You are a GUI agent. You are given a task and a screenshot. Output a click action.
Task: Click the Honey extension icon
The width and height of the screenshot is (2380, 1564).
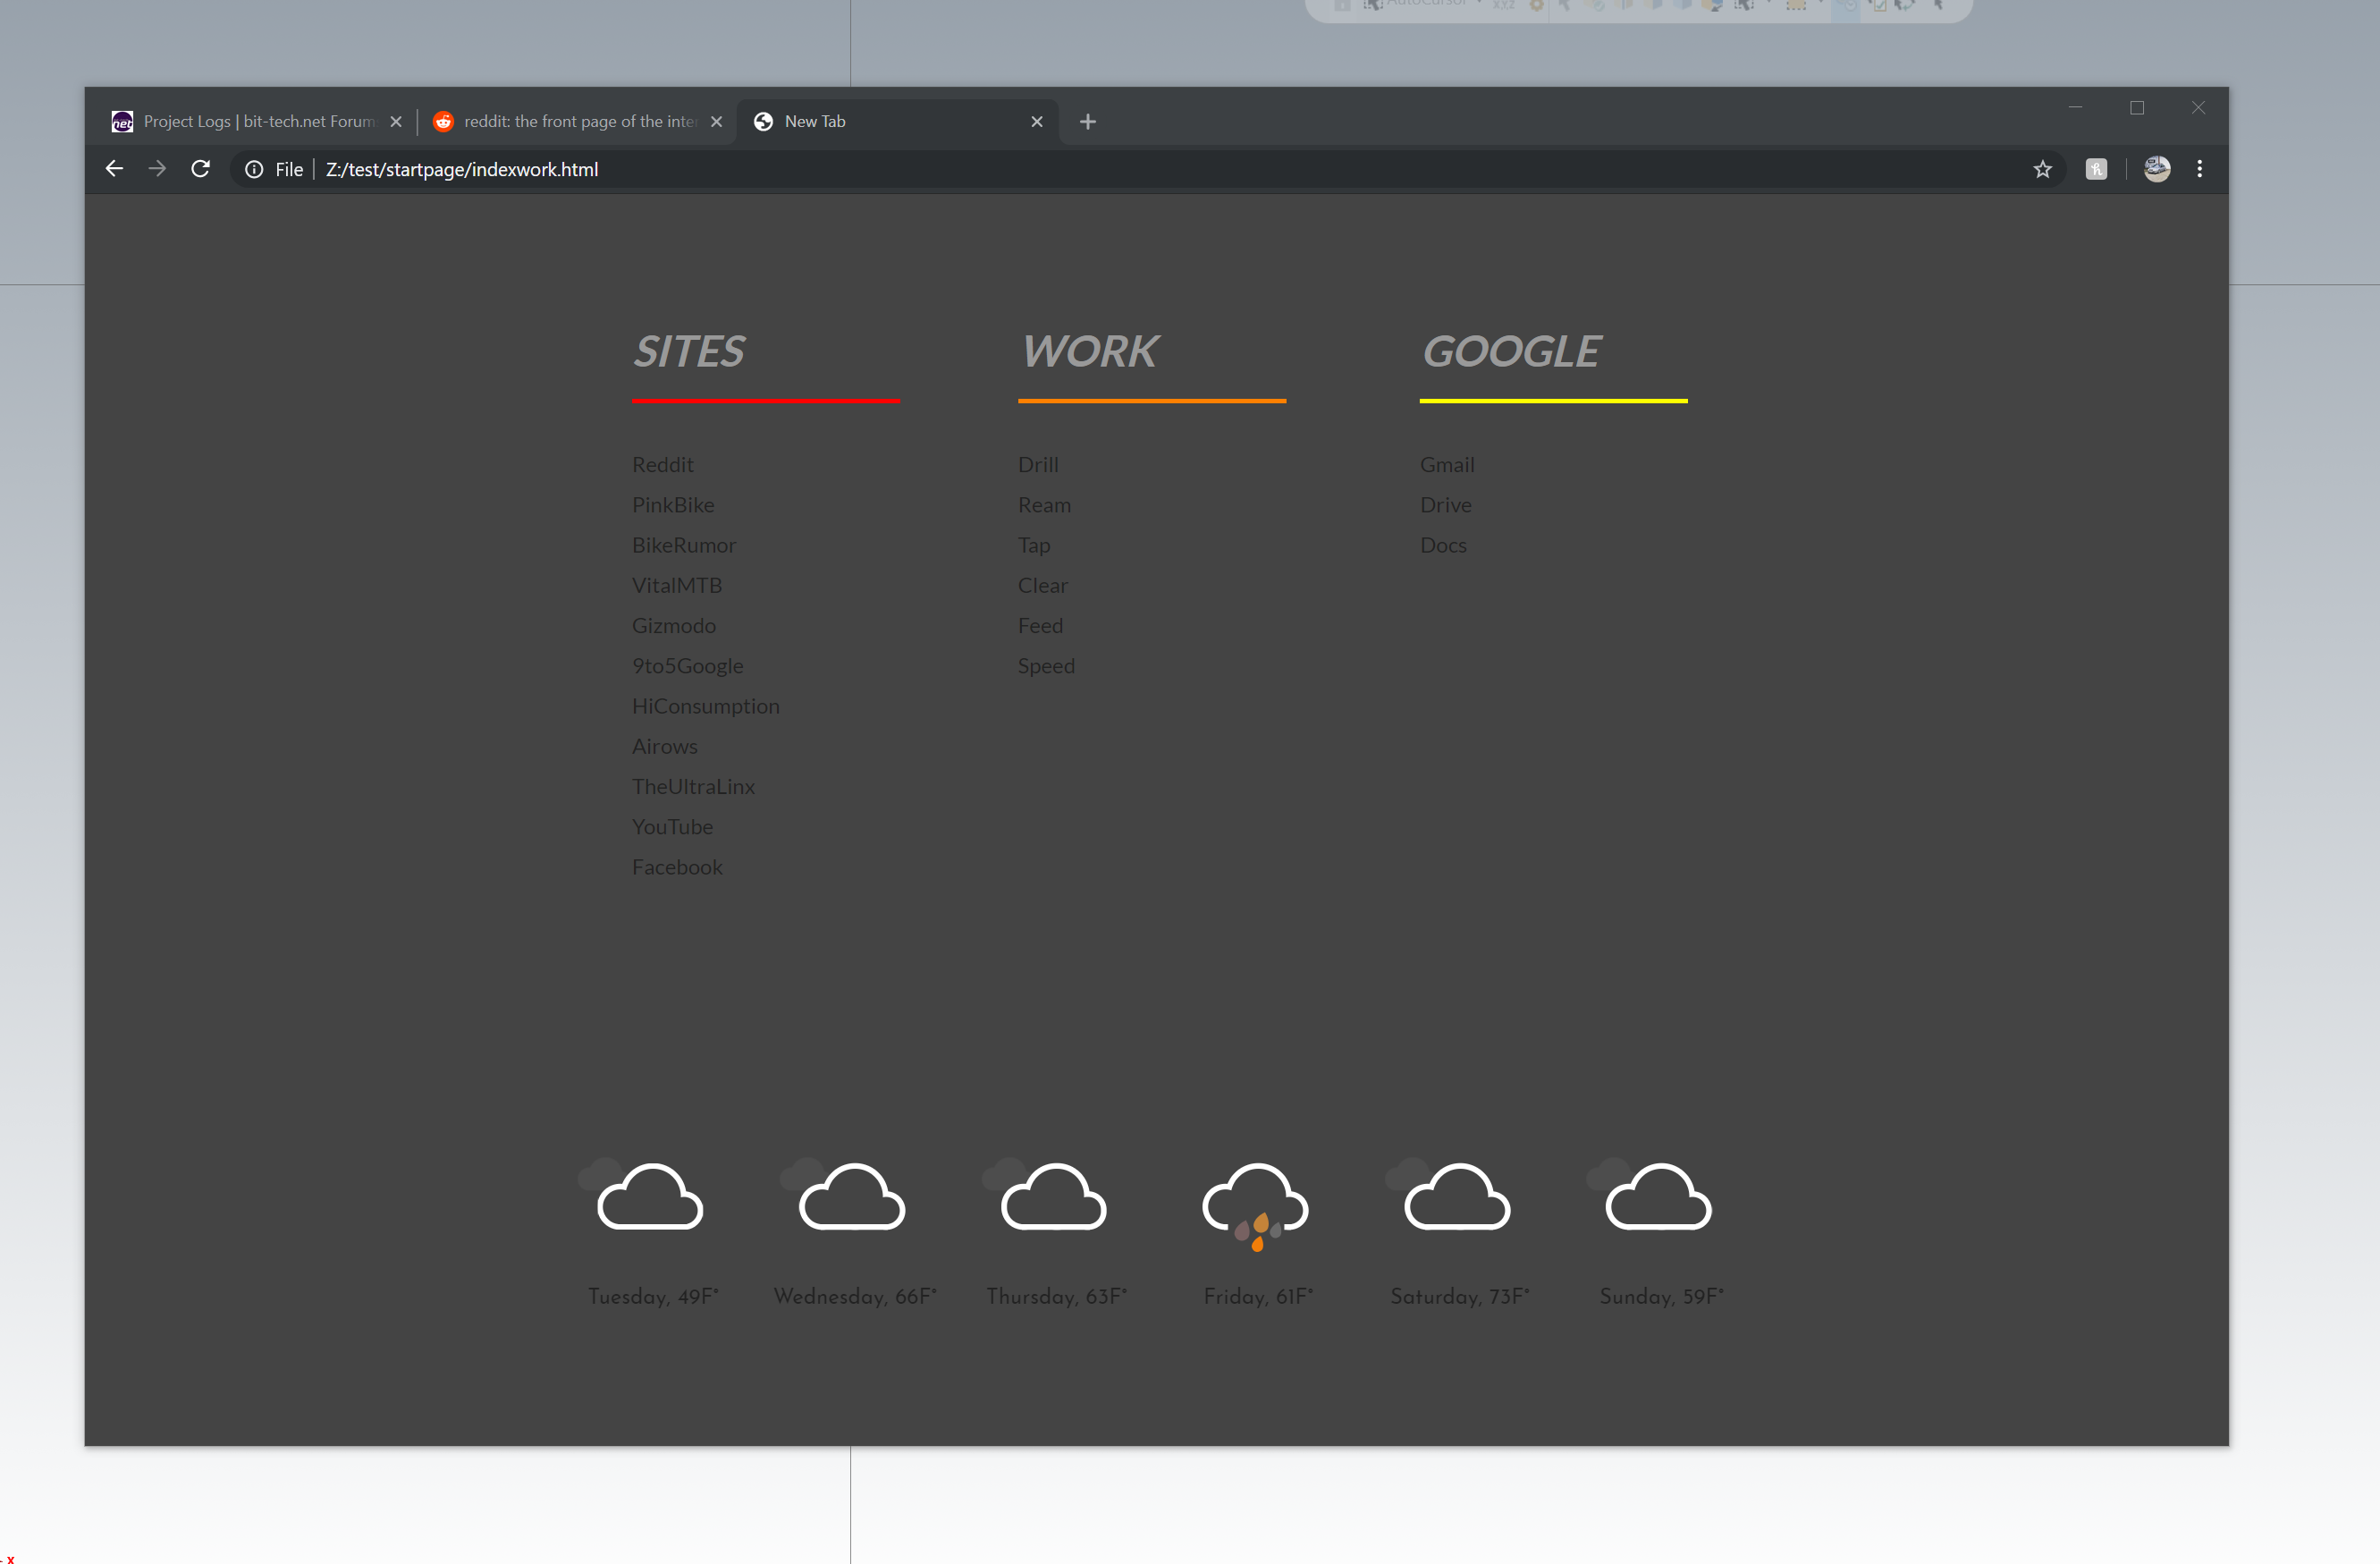[x=2096, y=168]
